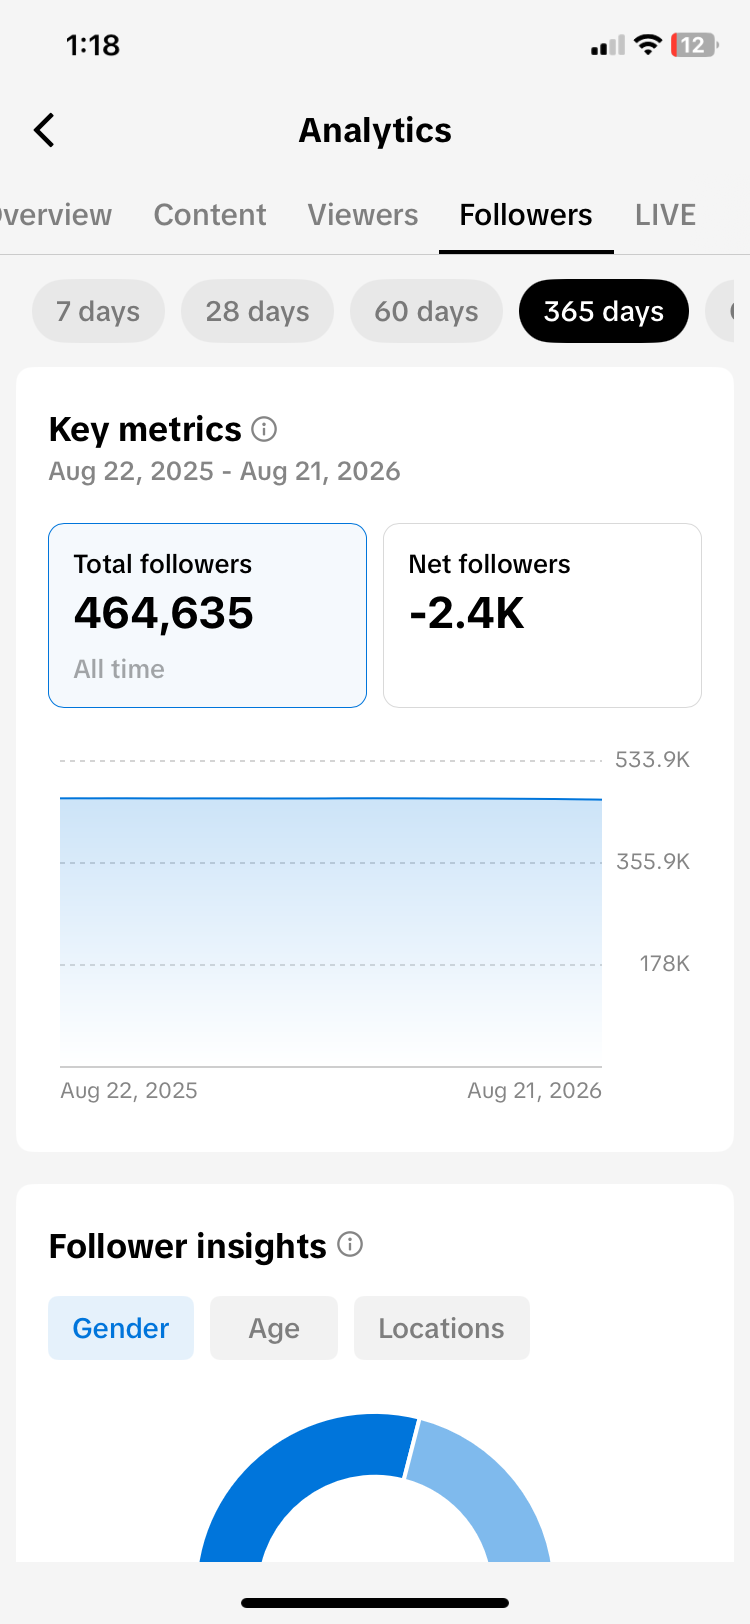Screen dimensions: 750x1624
Task: Tap the back arrow icon
Action: click(44, 130)
